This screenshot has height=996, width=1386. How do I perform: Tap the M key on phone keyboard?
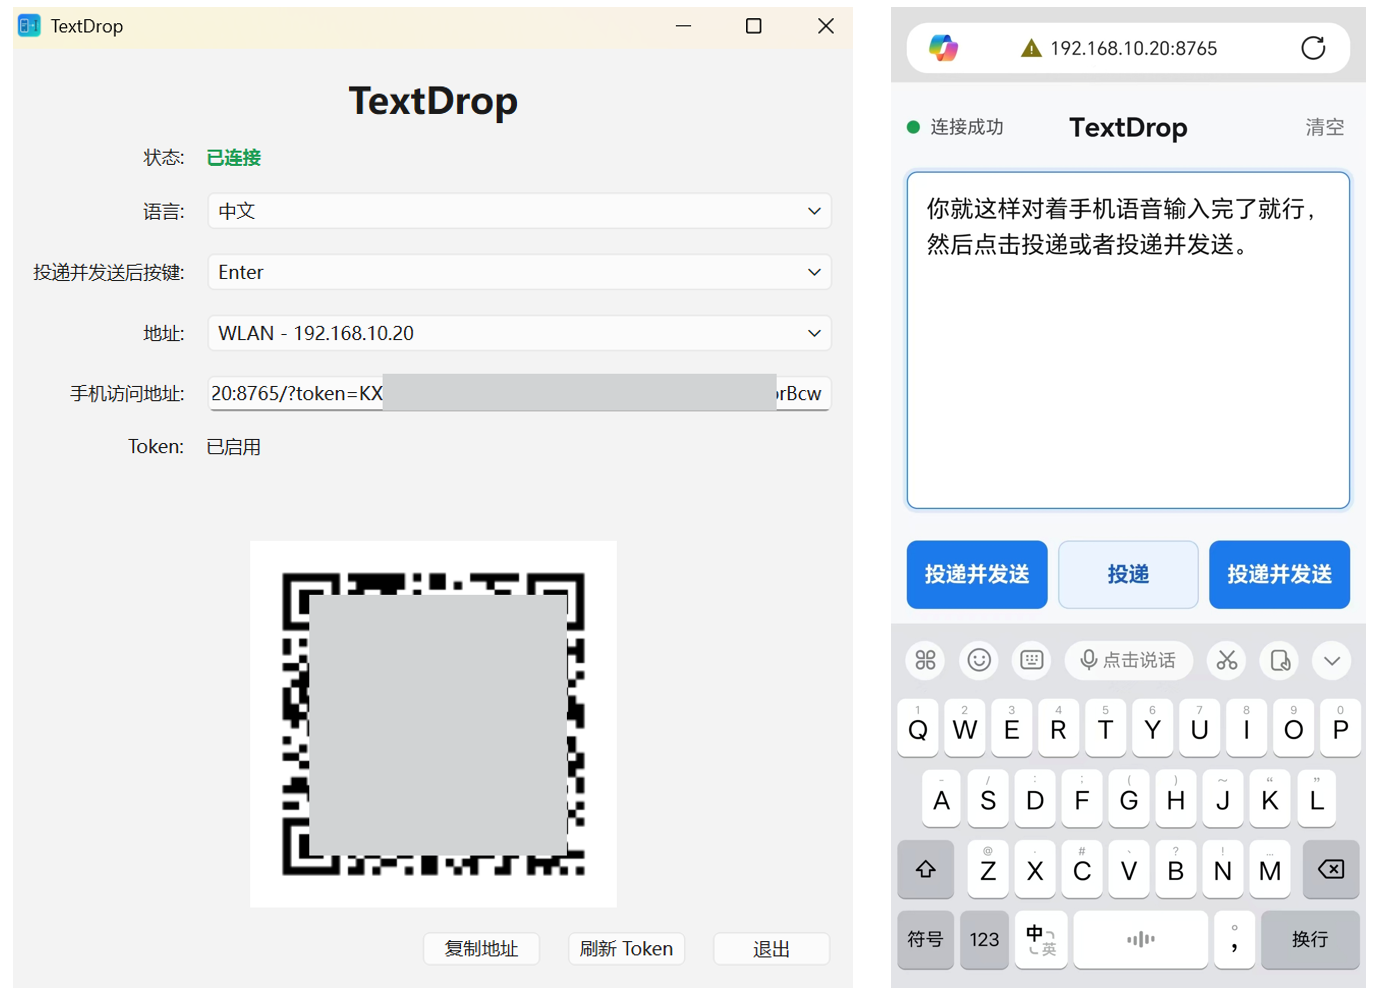tap(1270, 869)
